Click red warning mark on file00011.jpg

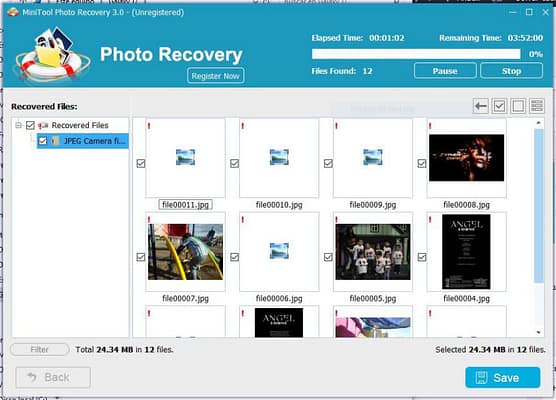149,126
